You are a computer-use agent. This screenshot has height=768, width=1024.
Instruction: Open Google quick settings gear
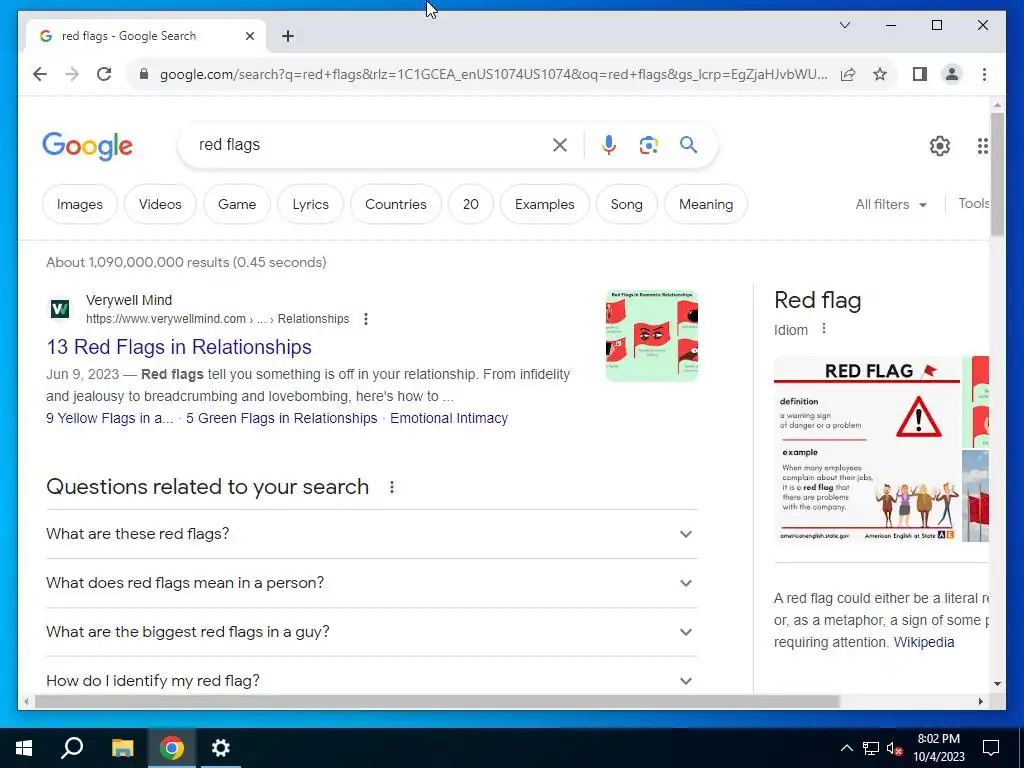pos(940,146)
